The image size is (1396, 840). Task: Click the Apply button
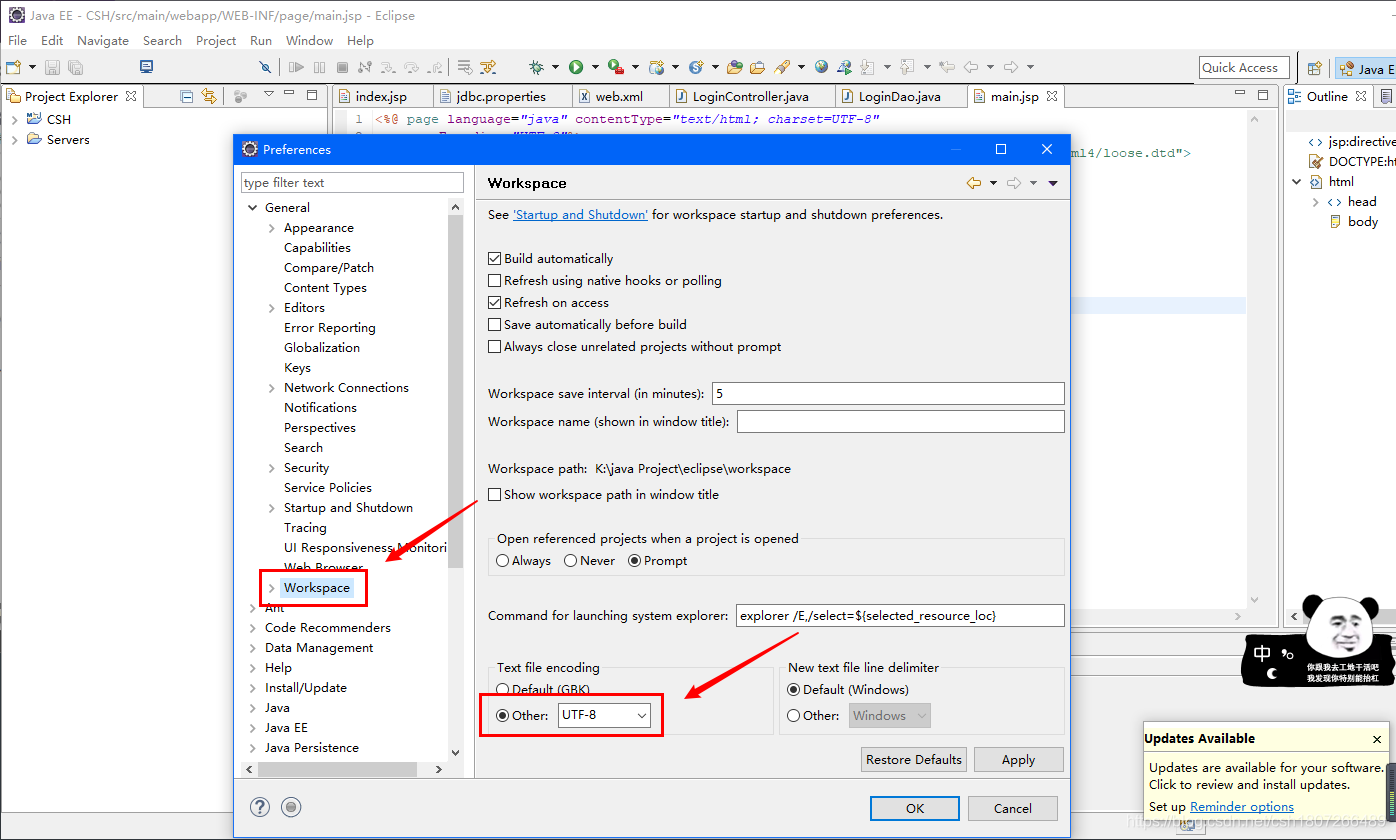[x=1018, y=759]
